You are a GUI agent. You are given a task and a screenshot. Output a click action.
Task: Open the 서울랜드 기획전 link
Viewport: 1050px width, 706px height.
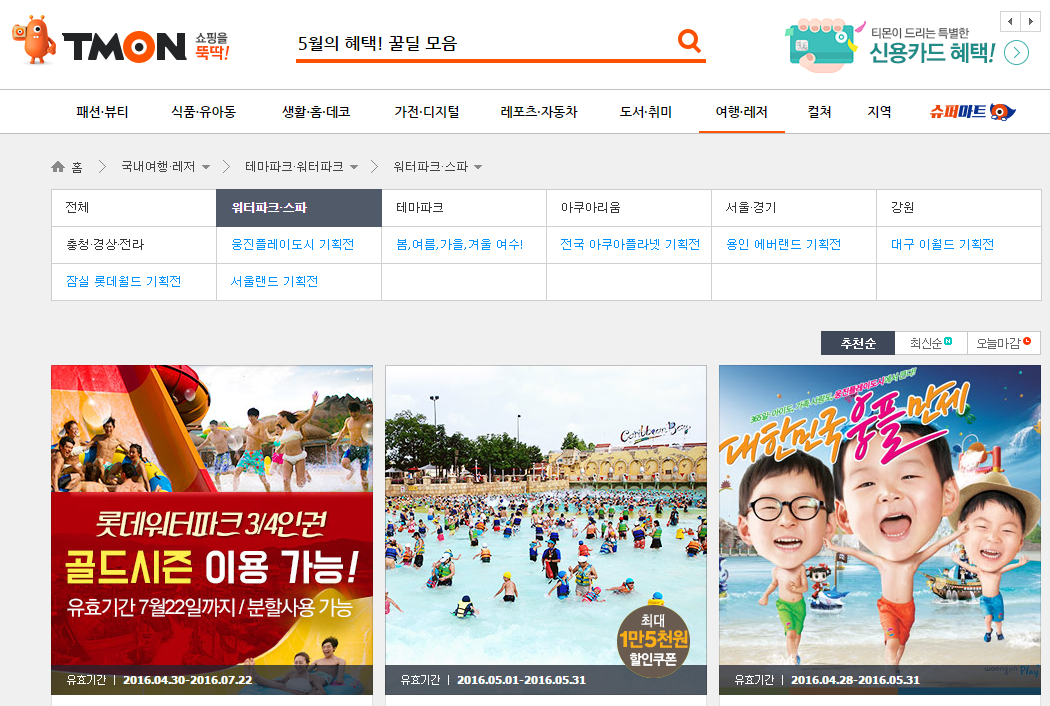(x=274, y=281)
